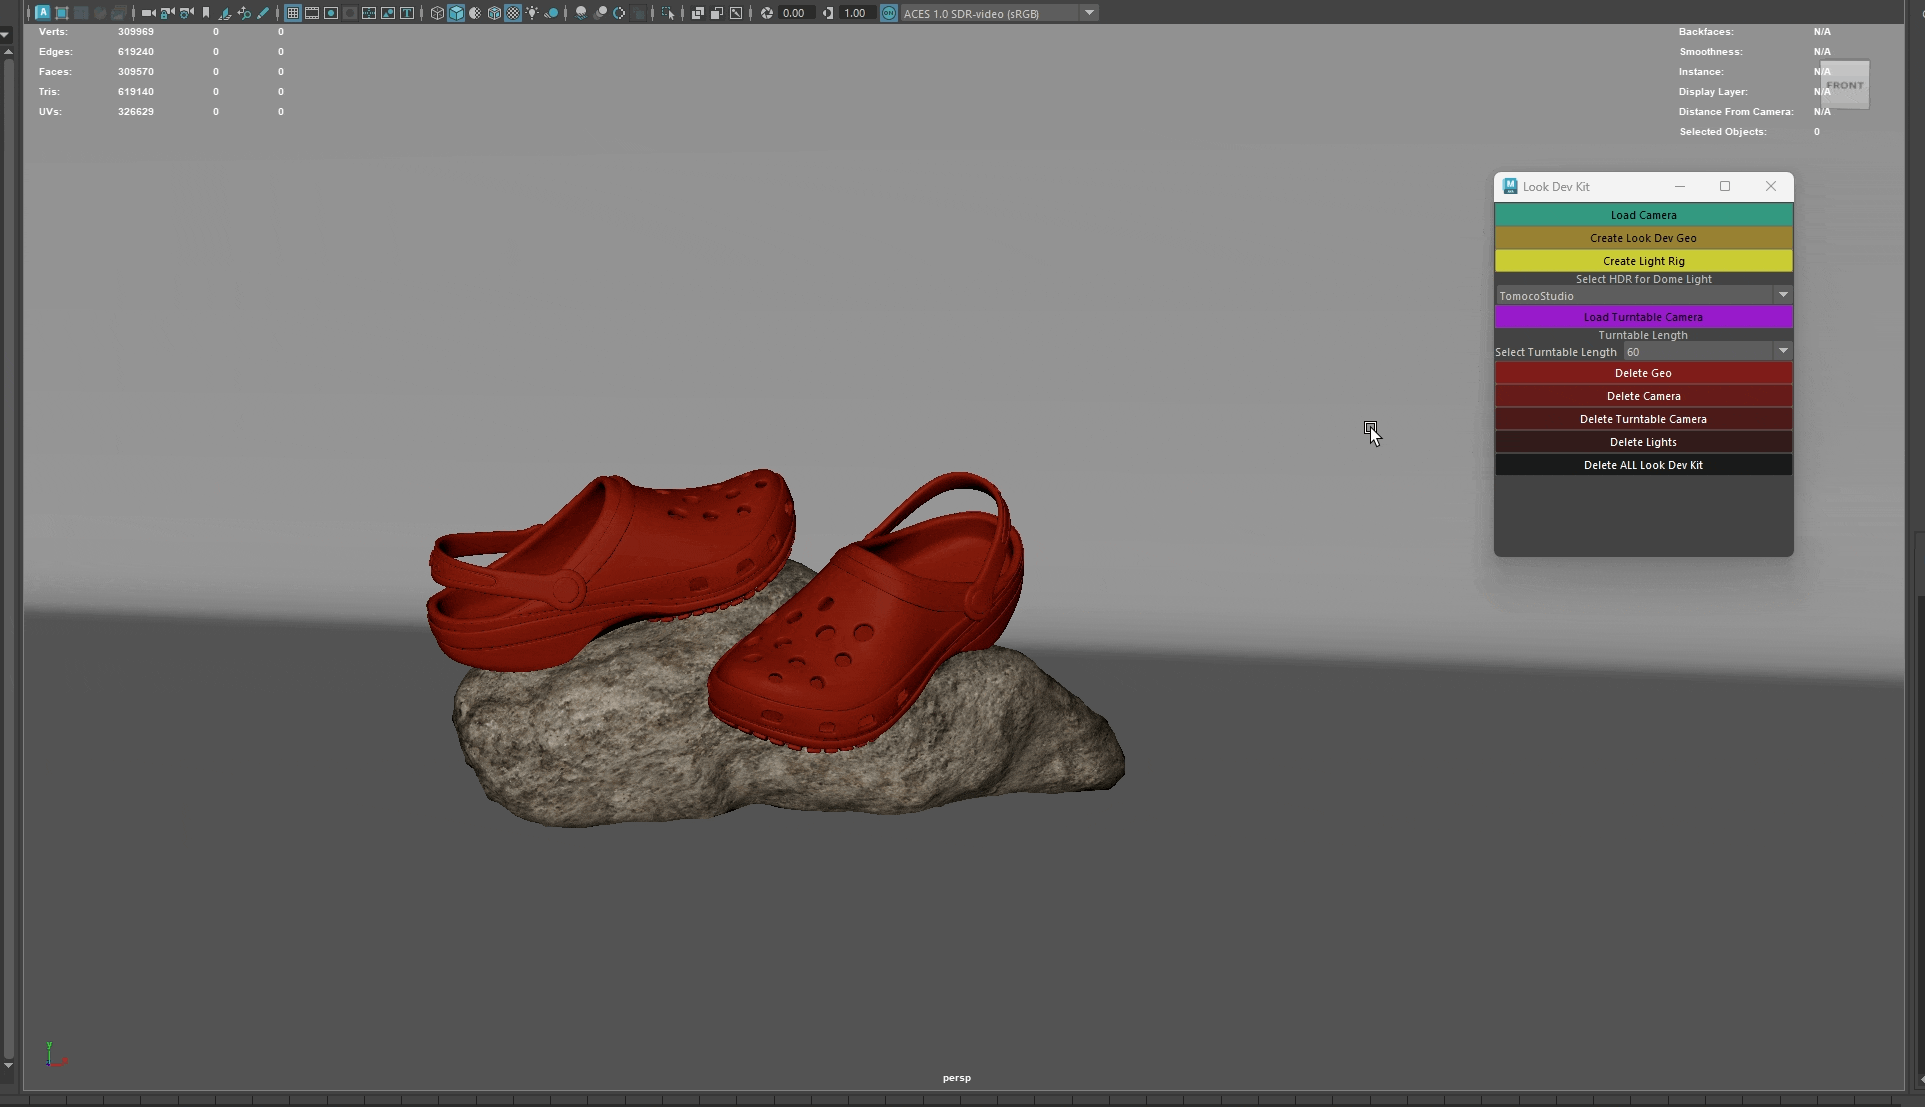Click the Select Camera icon
The image size is (1925, 1107).
click(149, 13)
